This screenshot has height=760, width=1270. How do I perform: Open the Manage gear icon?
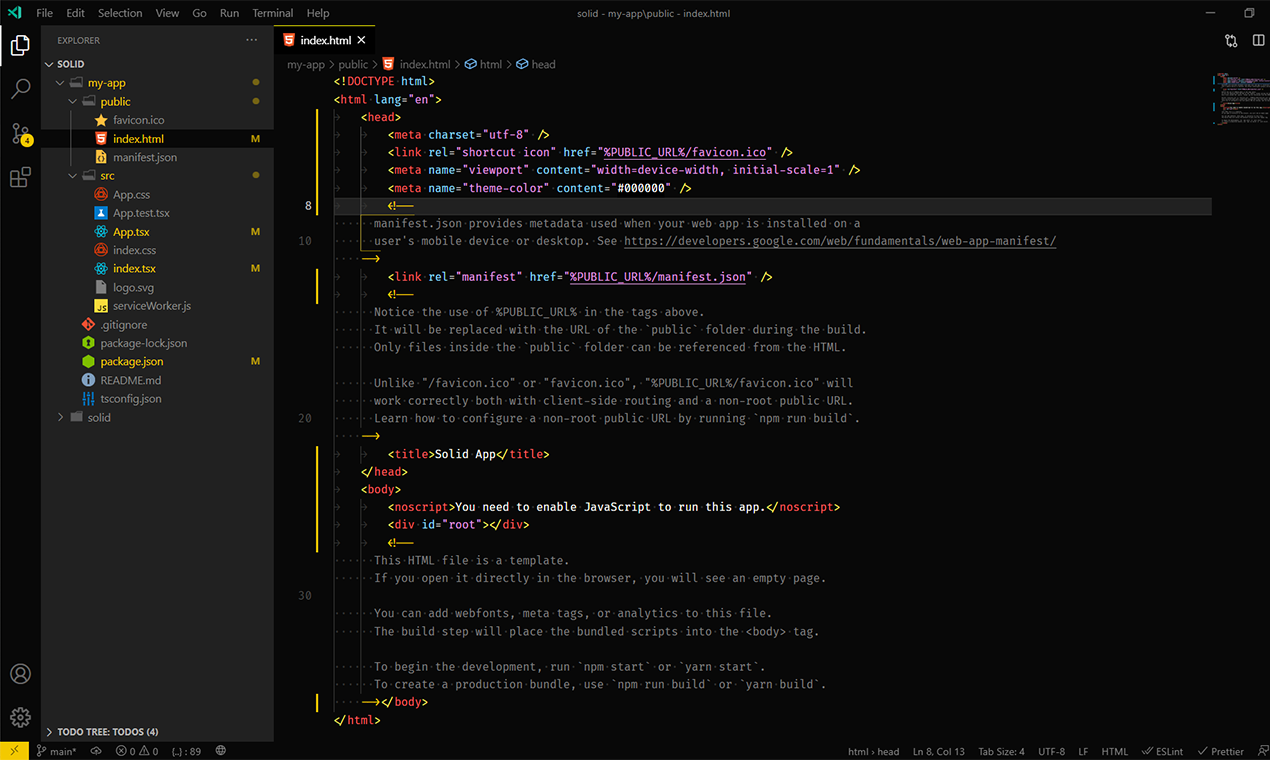[x=20, y=717]
